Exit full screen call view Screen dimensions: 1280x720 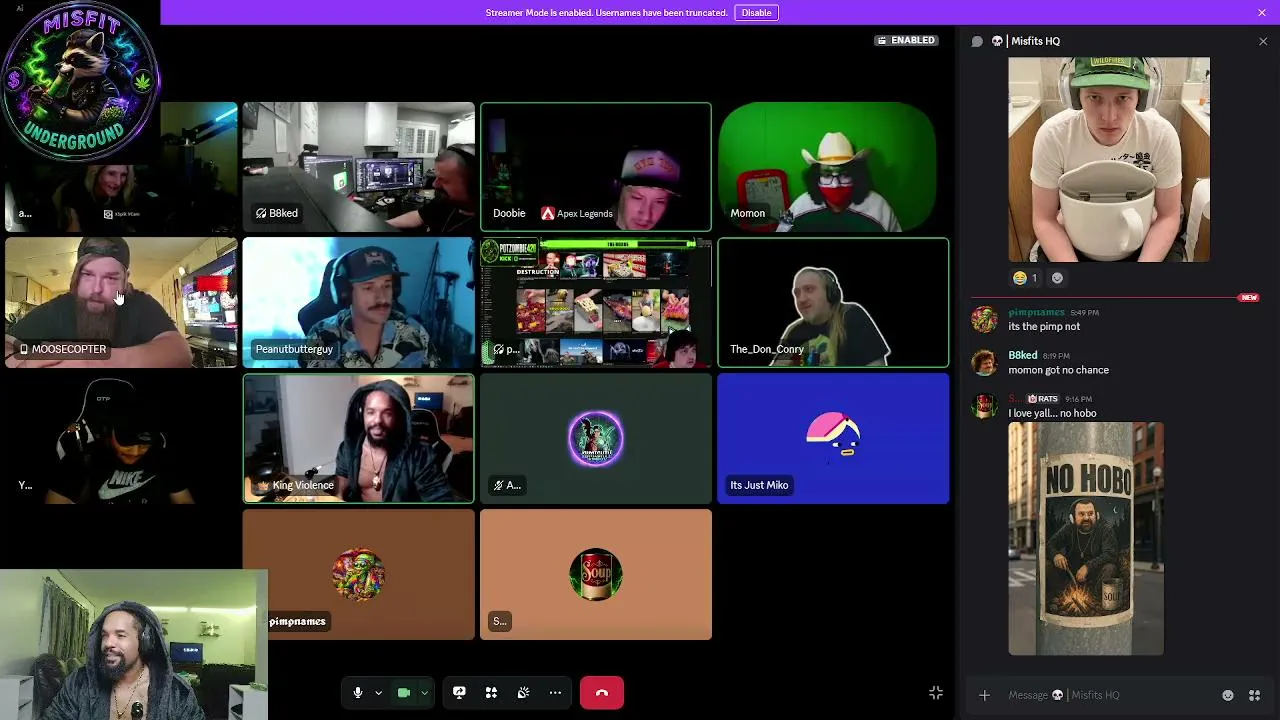pos(936,693)
